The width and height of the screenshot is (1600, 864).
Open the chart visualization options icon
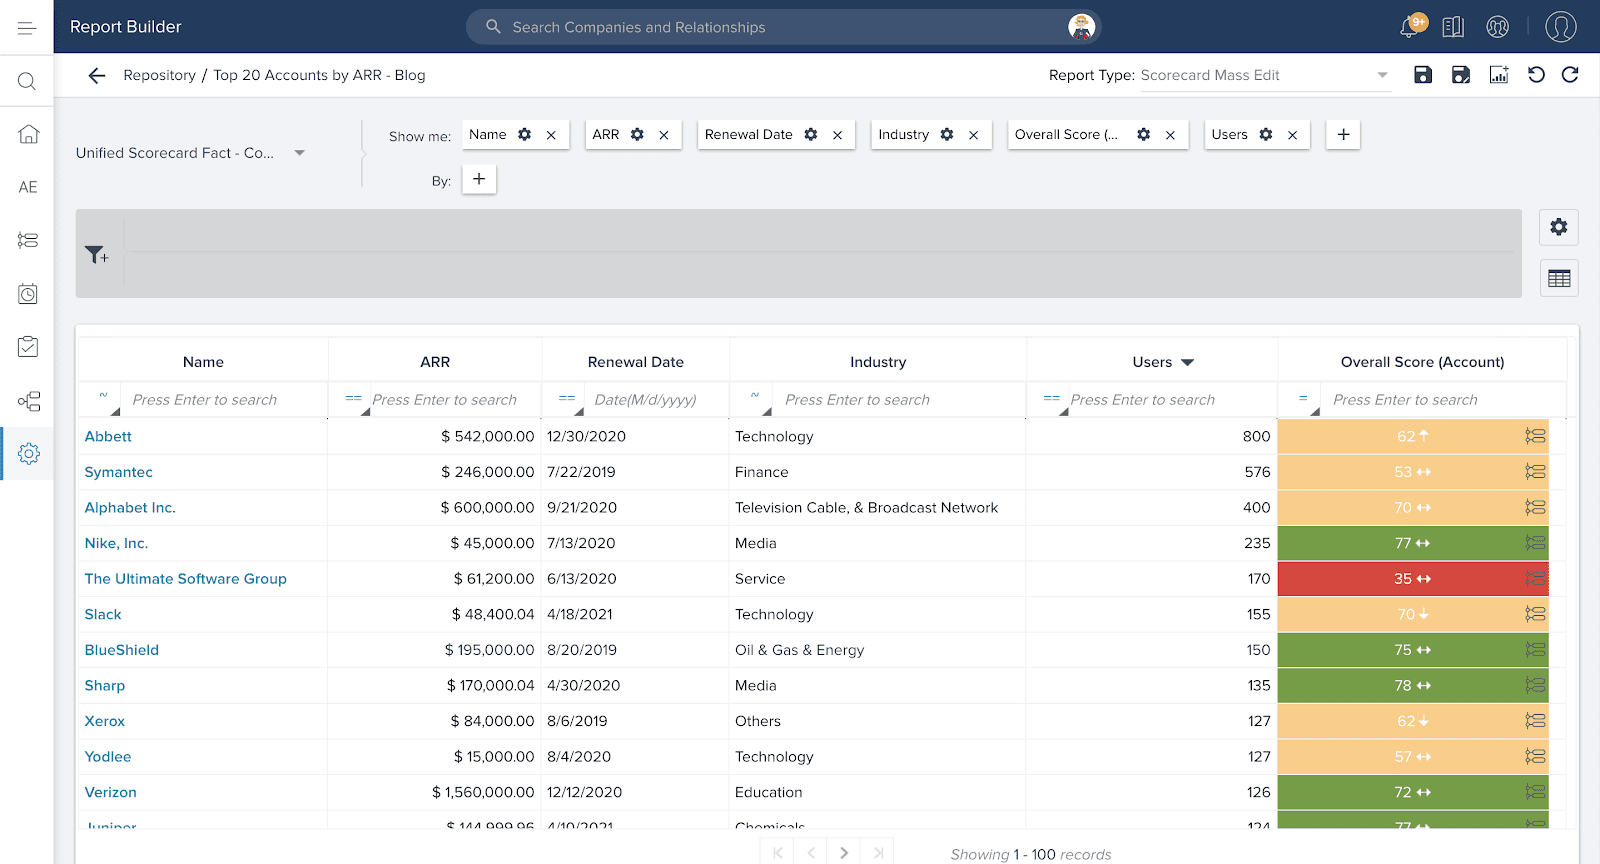[x=1499, y=75]
